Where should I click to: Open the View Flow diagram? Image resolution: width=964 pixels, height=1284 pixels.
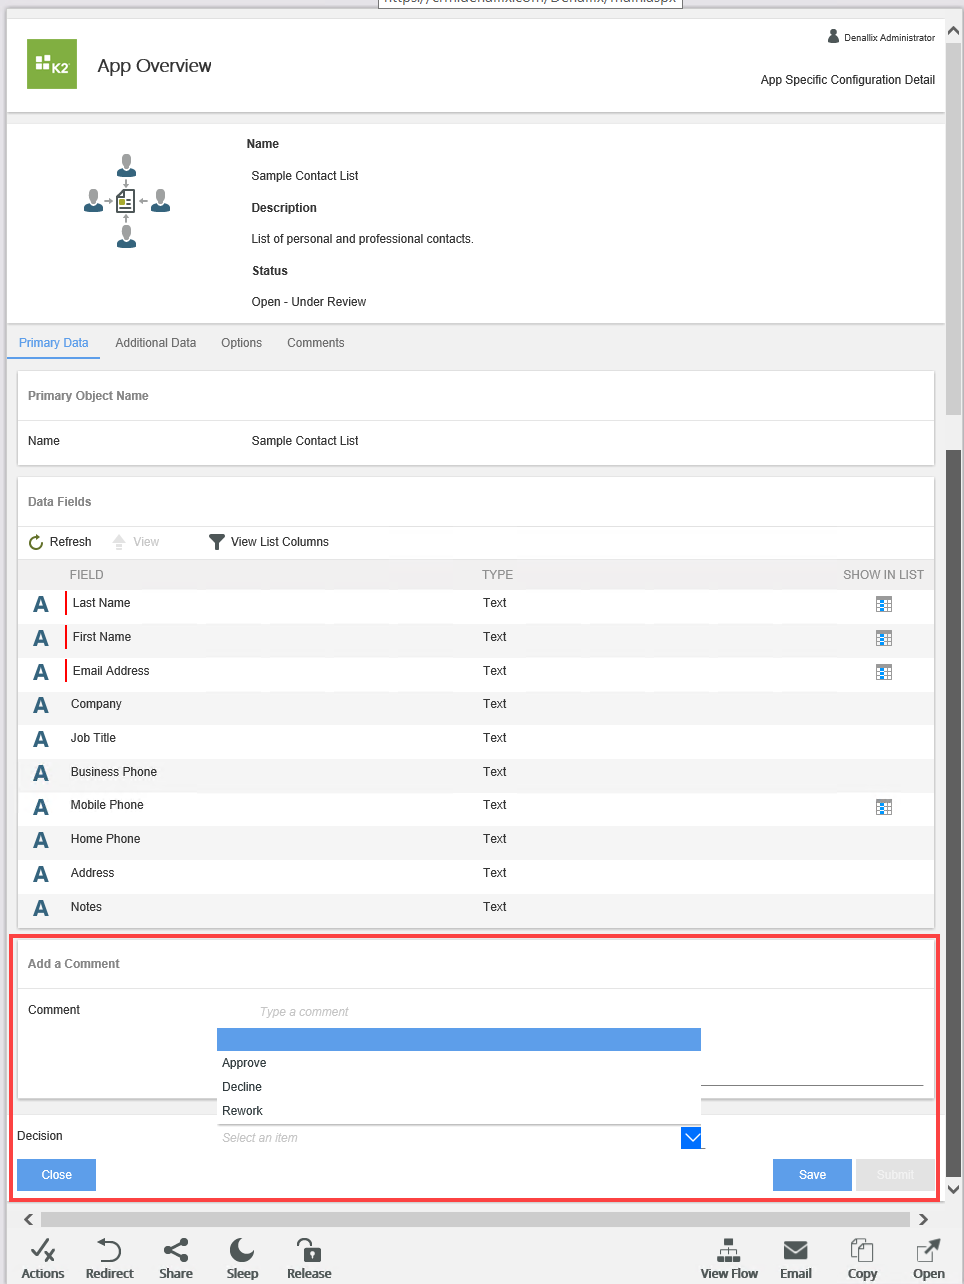point(729,1251)
